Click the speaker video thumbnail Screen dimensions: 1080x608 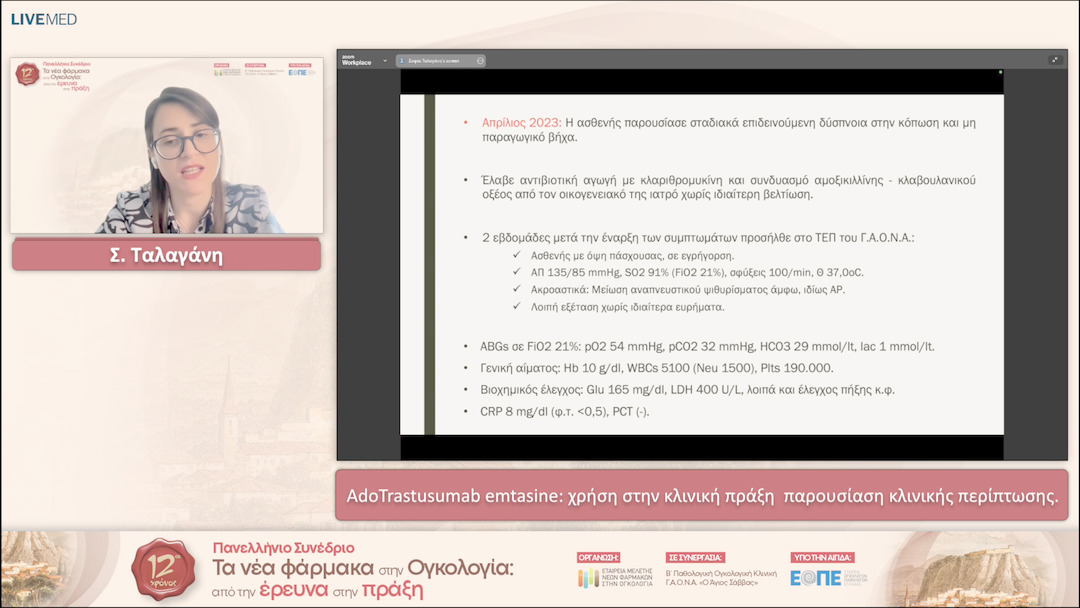coord(167,146)
